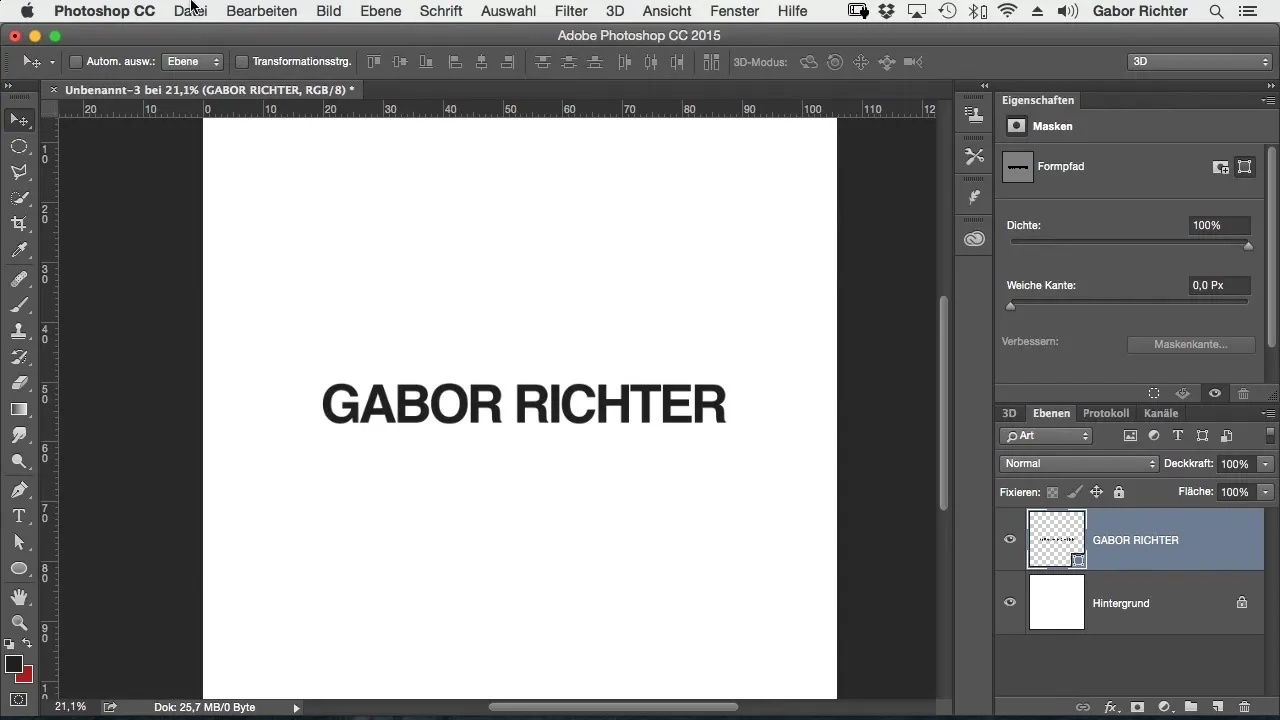Open the Deckkraft opacity slider arrow

point(1266,464)
